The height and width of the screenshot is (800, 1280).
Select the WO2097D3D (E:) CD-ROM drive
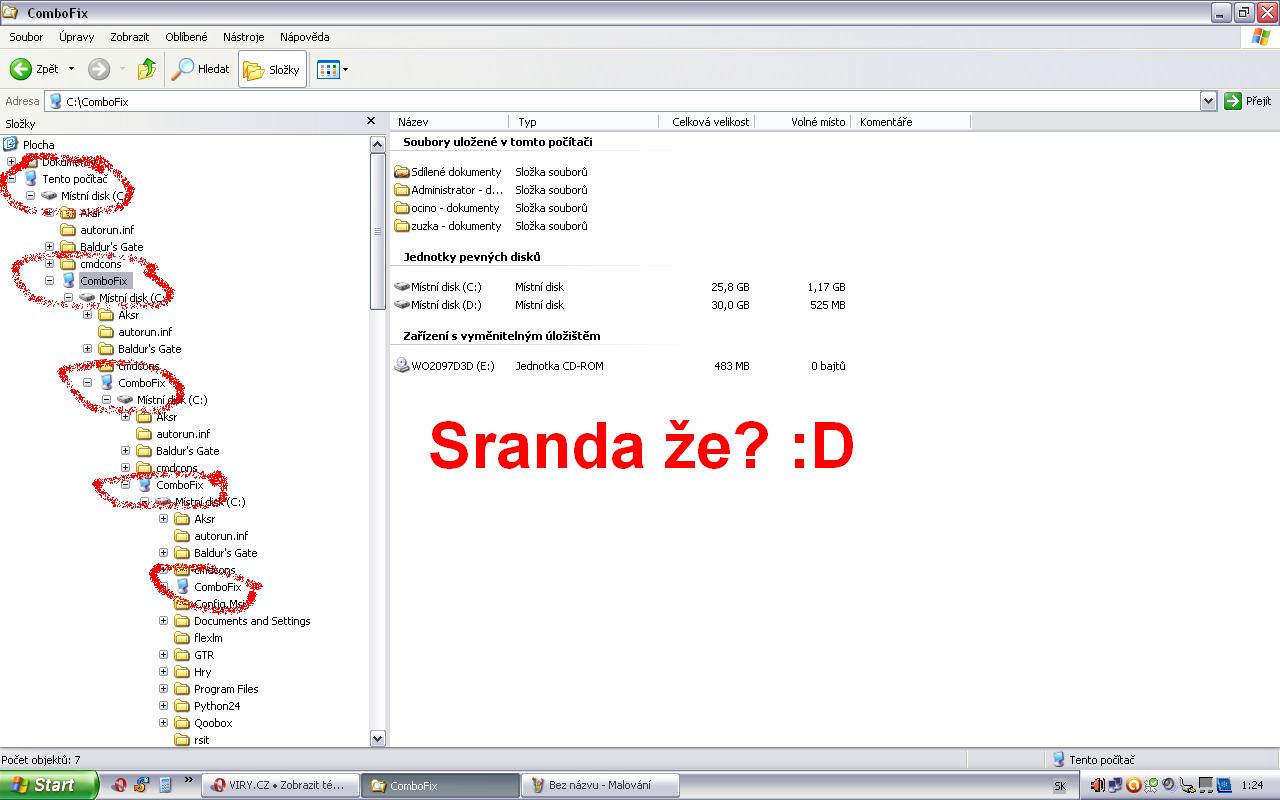coord(402,366)
